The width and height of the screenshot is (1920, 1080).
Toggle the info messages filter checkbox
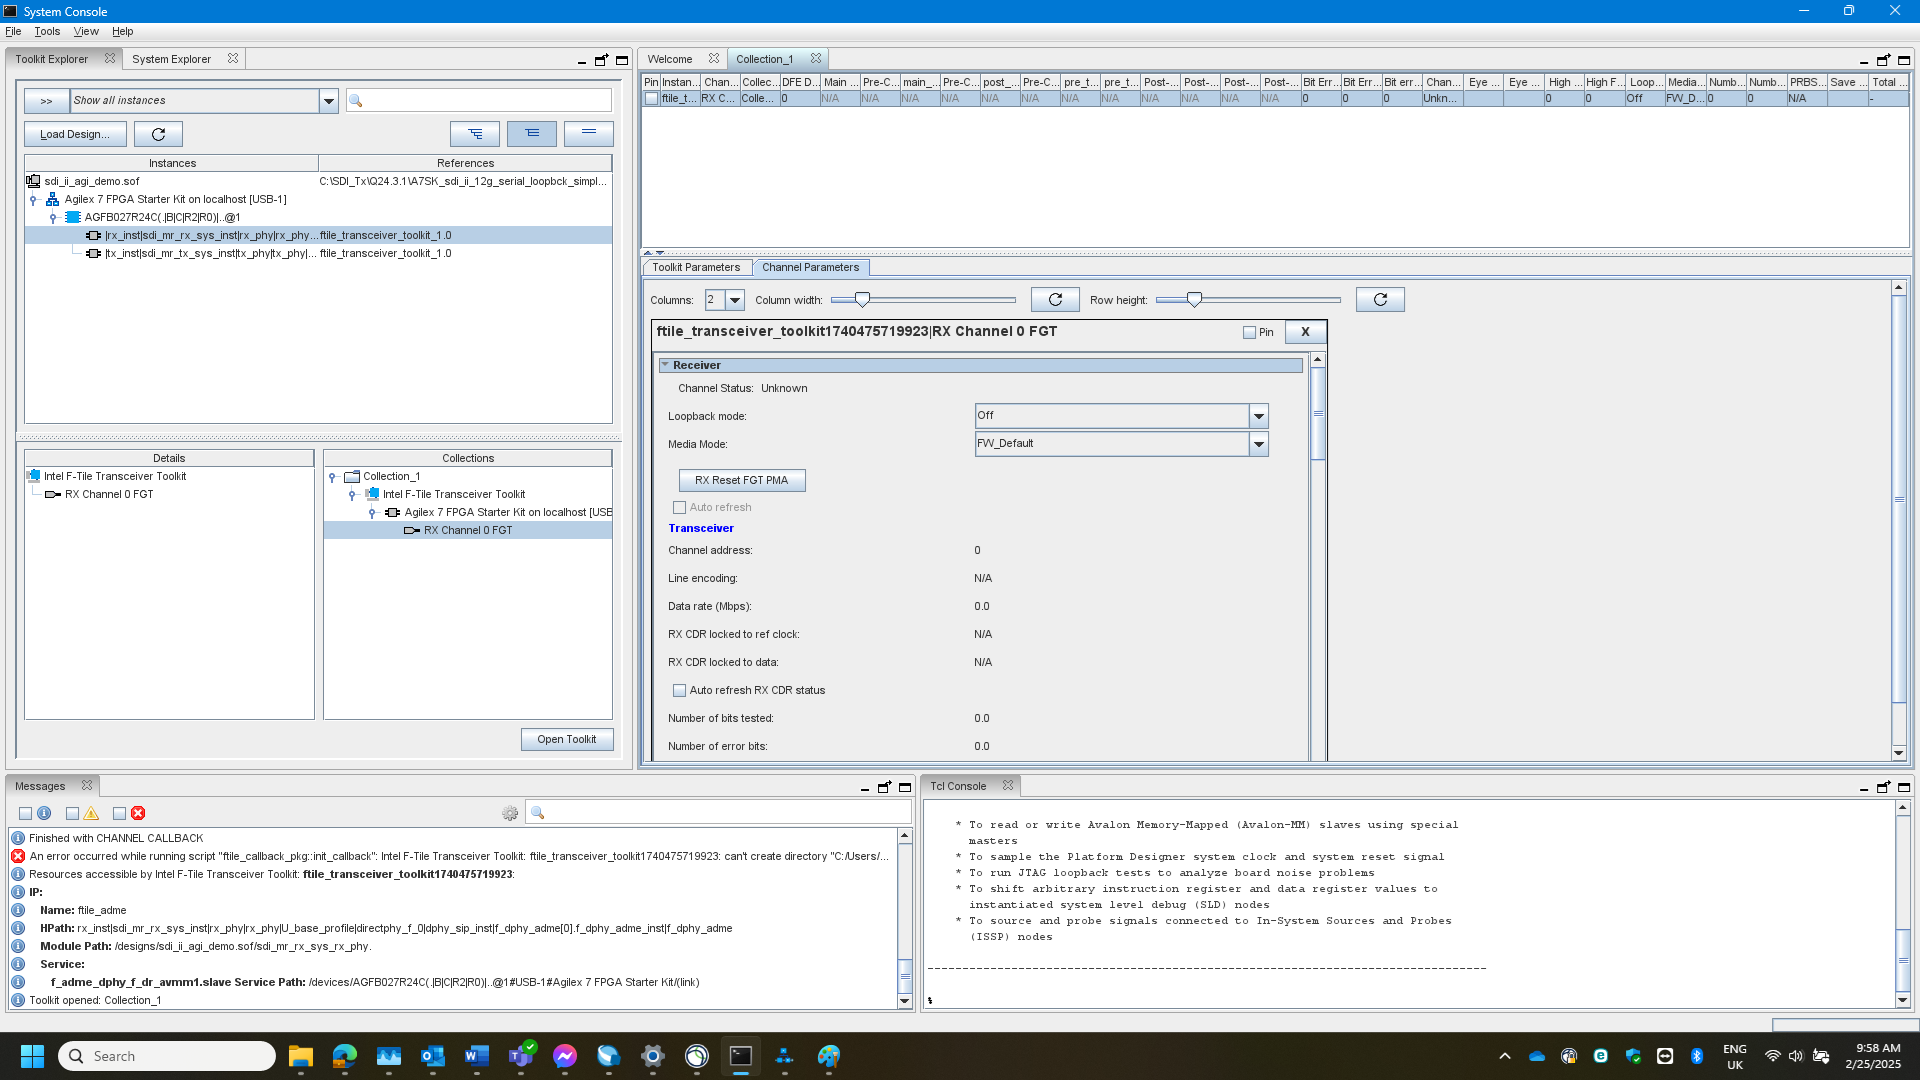point(26,814)
